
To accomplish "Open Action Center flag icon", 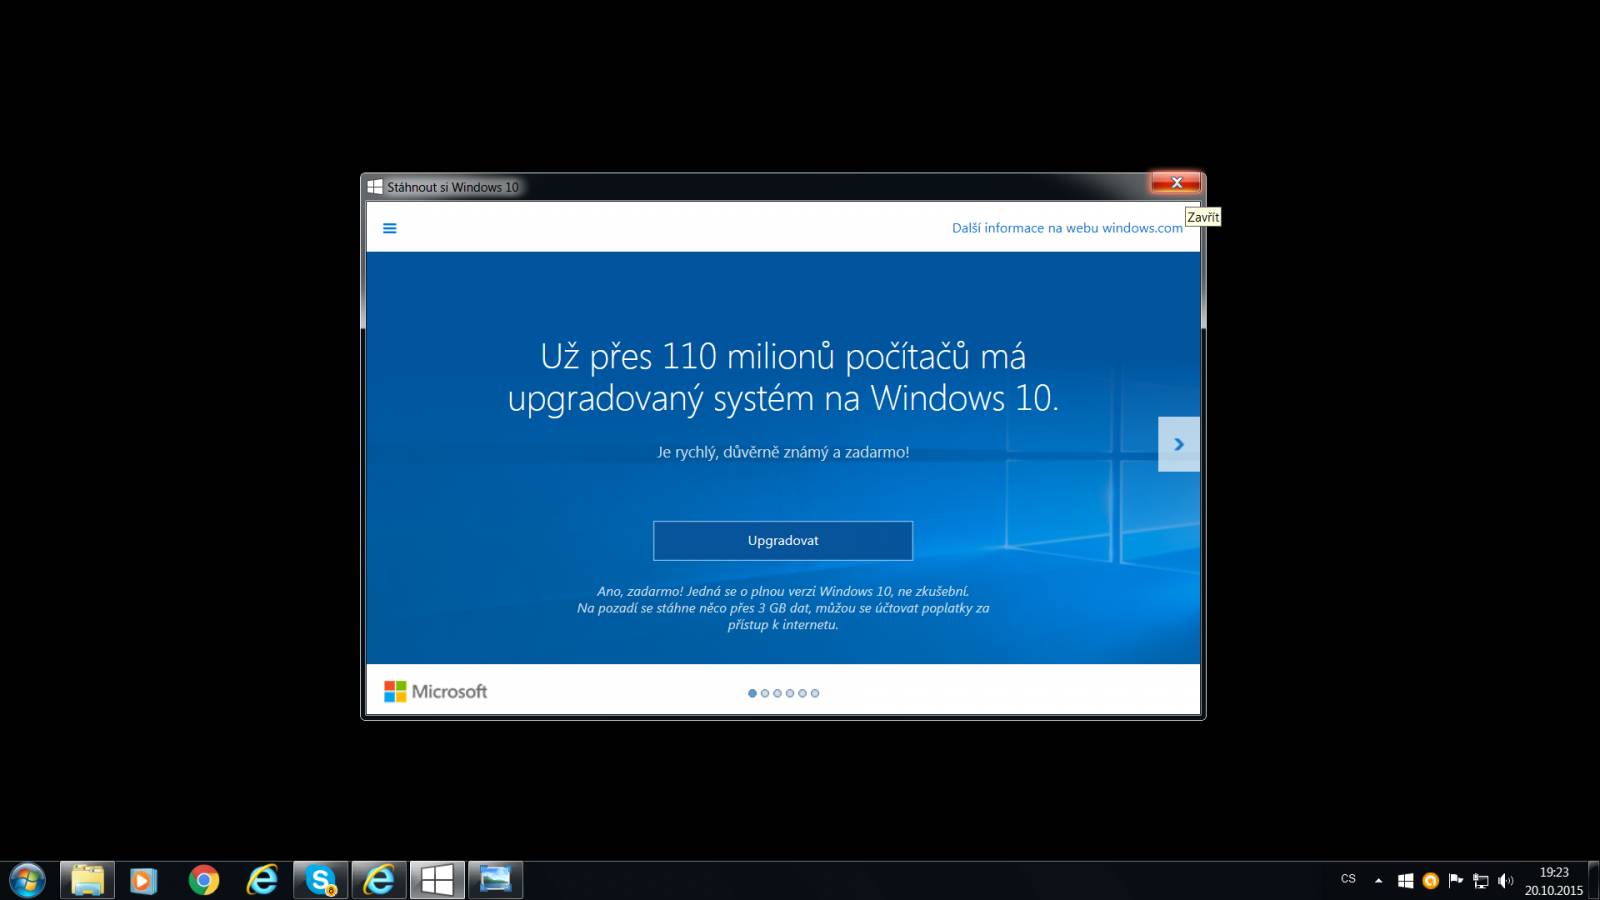I will click(1455, 881).
